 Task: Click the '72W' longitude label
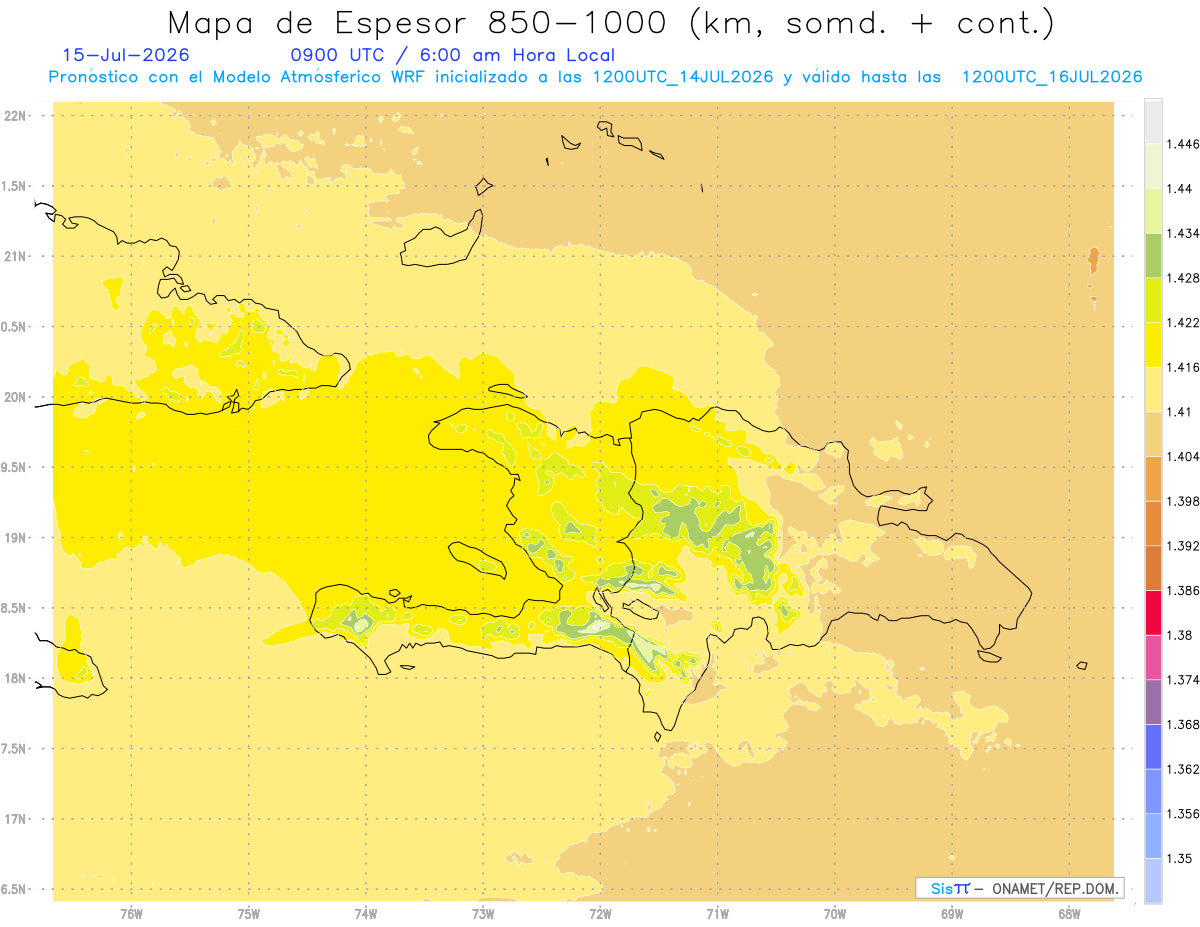pos(600,914)
